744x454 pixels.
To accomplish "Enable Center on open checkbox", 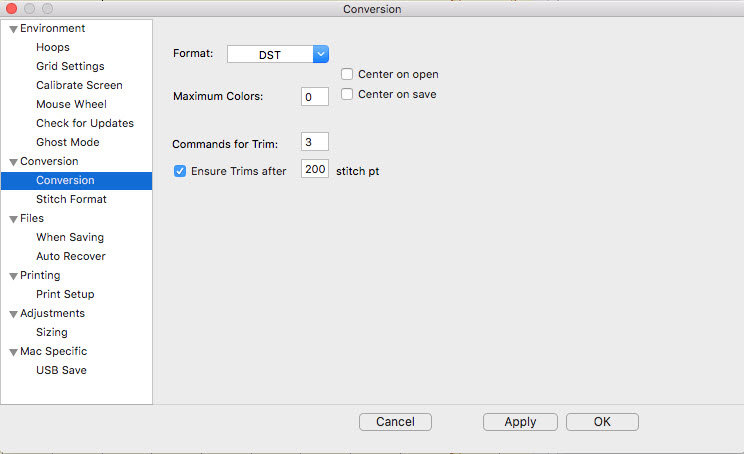I will pyautogui.click(x=347, y=74).
